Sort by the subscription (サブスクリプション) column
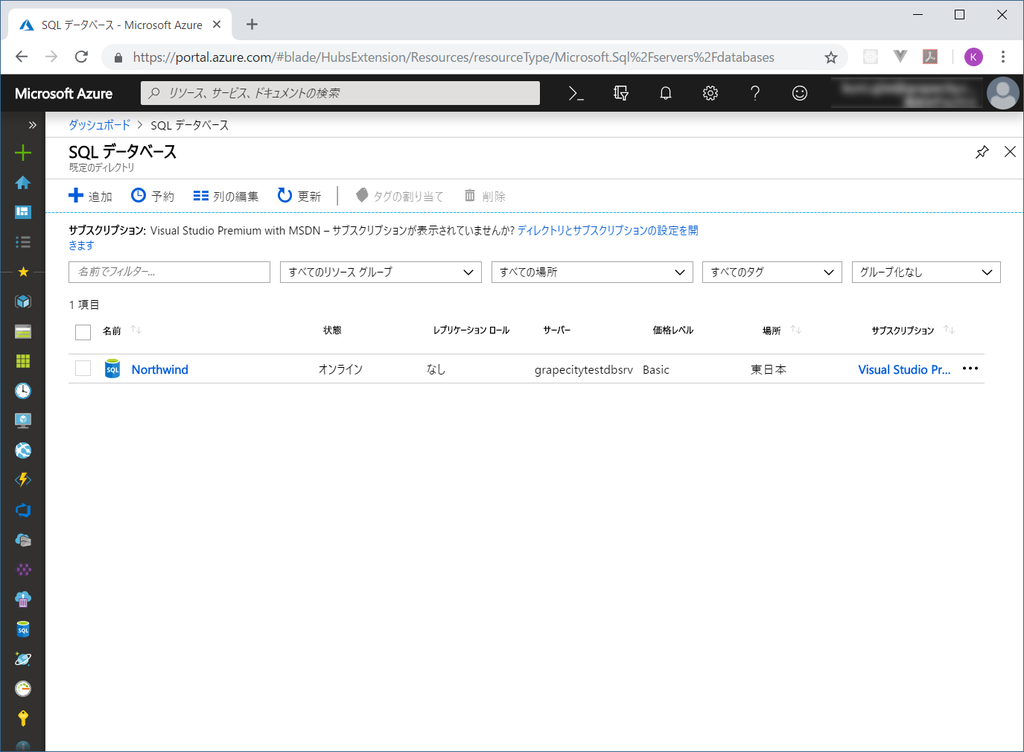 coord(912,330)
